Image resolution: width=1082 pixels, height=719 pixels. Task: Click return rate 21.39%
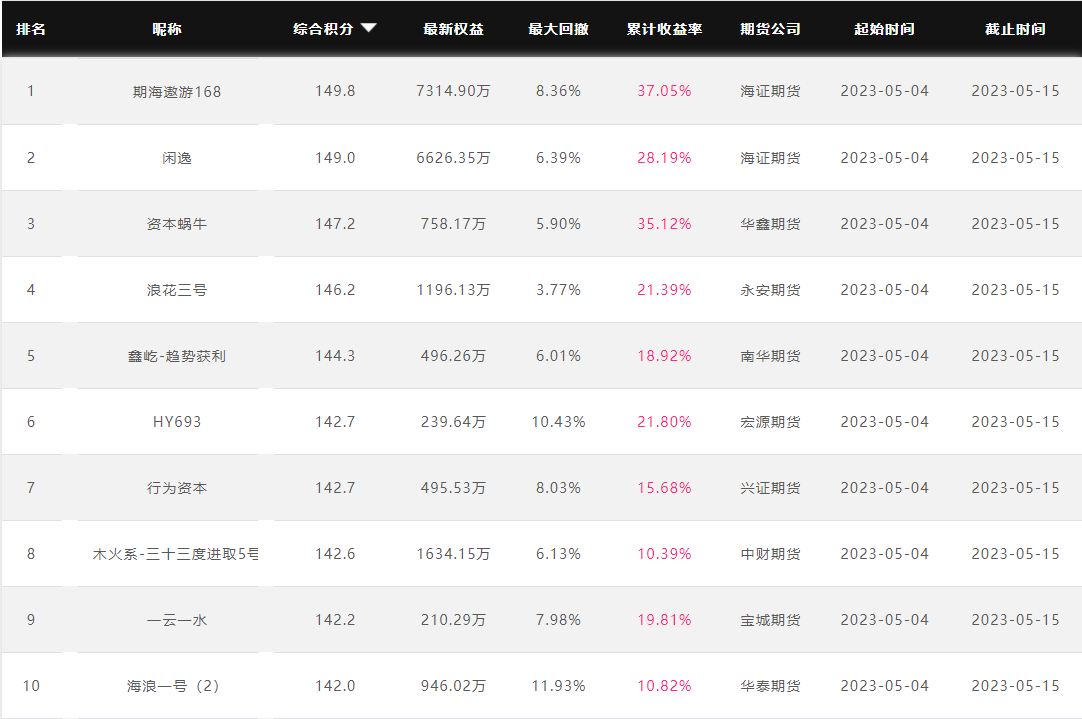[x=664, y=290]
